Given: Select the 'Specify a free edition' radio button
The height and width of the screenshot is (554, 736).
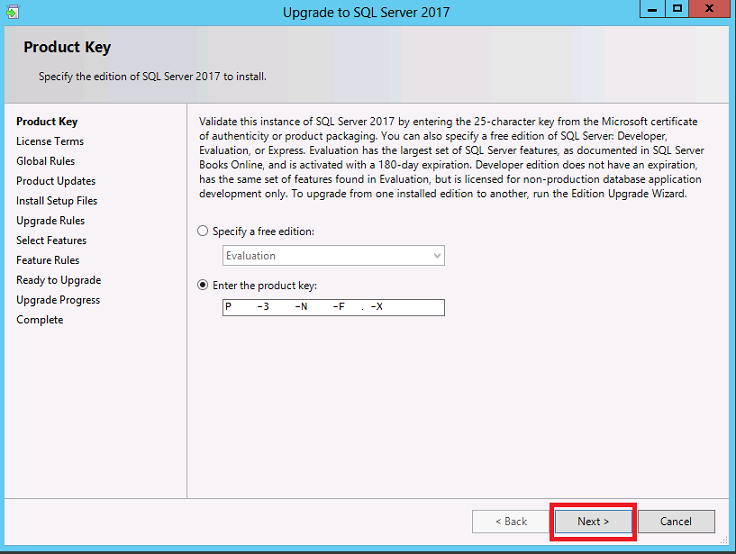Looking at the screenshot, I should (202, 231).
